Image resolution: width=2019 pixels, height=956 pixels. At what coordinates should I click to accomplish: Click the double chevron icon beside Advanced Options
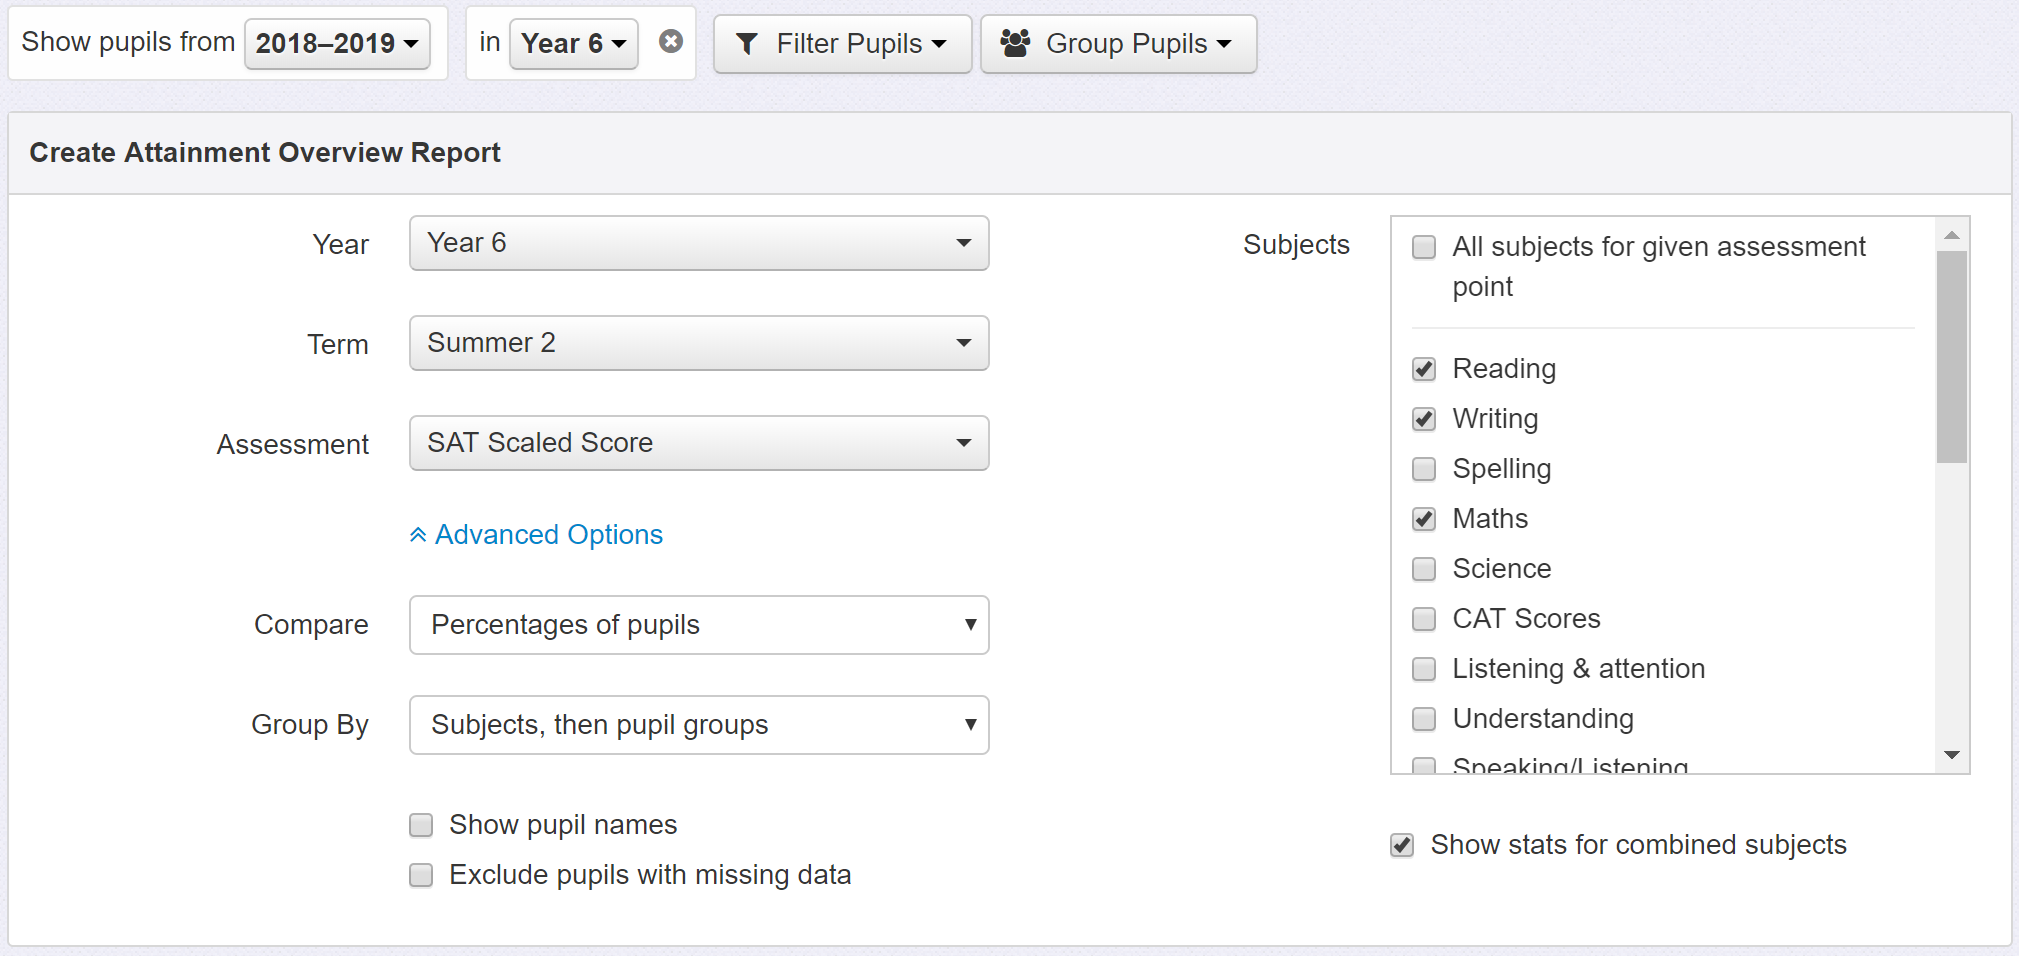tap(418, 535)
